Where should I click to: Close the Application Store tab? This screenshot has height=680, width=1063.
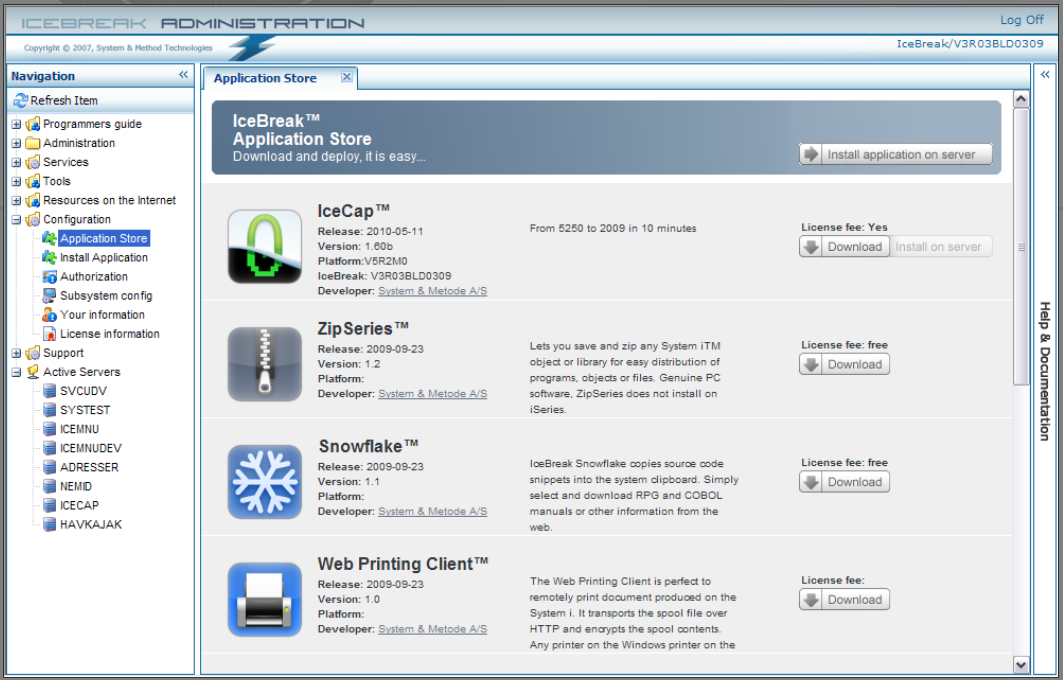coord(346,77)
